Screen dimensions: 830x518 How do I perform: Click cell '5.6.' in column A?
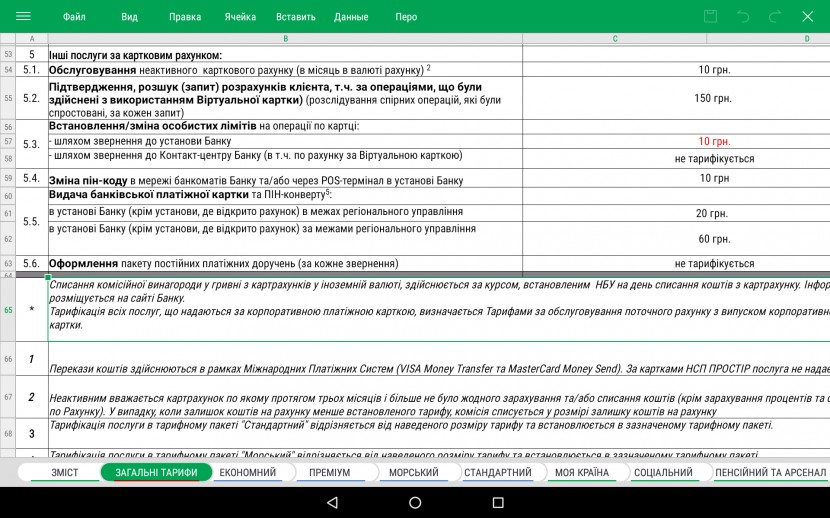pos(32,263)
